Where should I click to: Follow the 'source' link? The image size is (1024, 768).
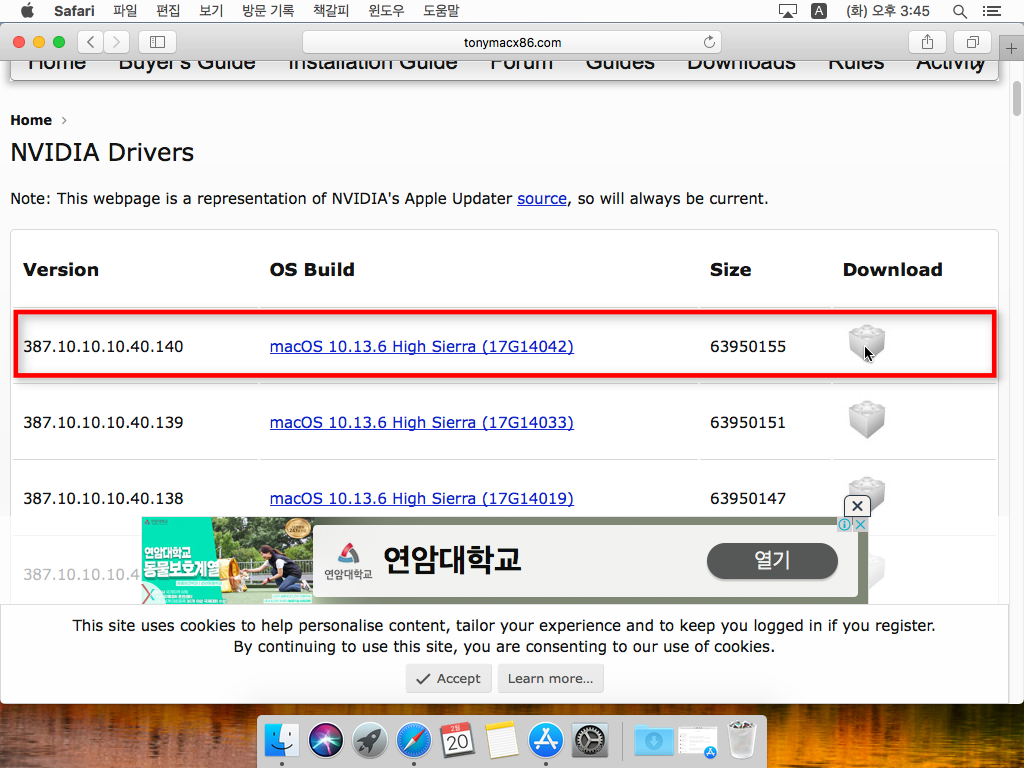tap(542, 199)
